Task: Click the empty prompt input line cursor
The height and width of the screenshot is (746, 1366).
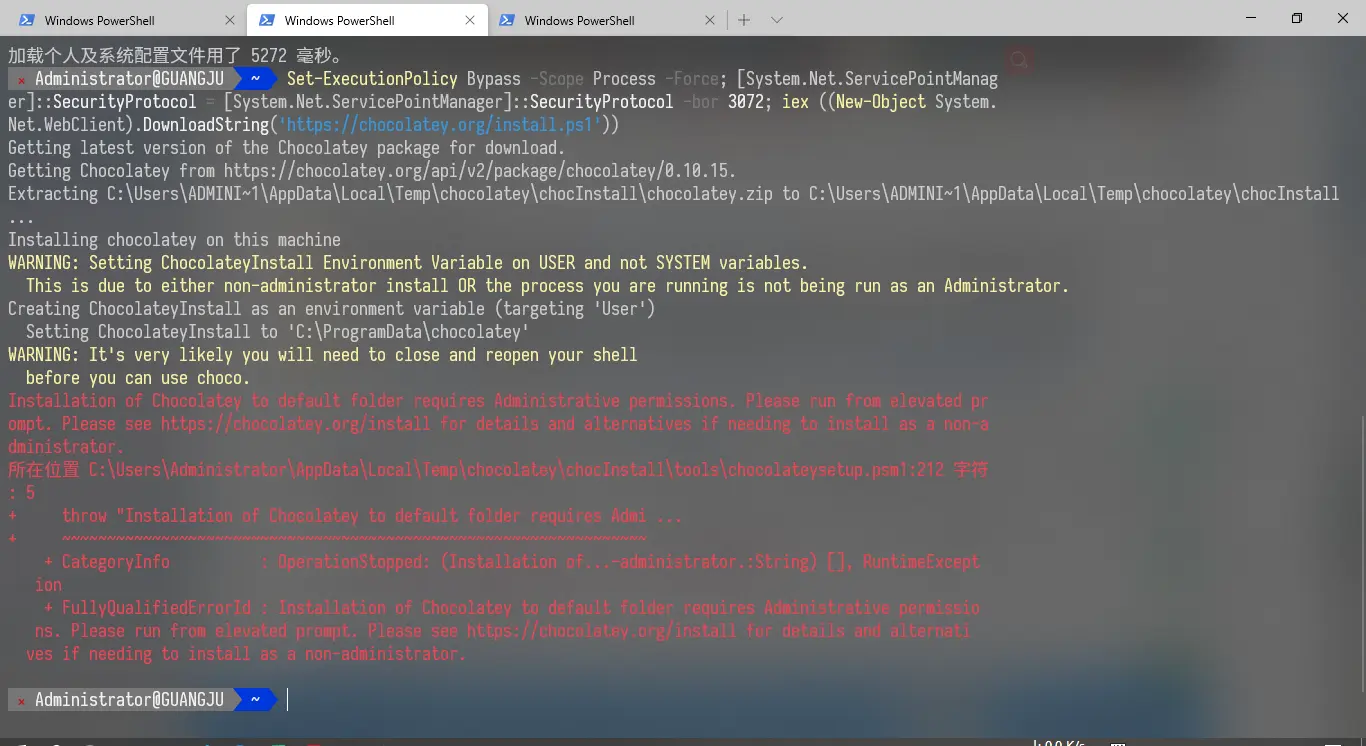Action: tap(288, 699)
